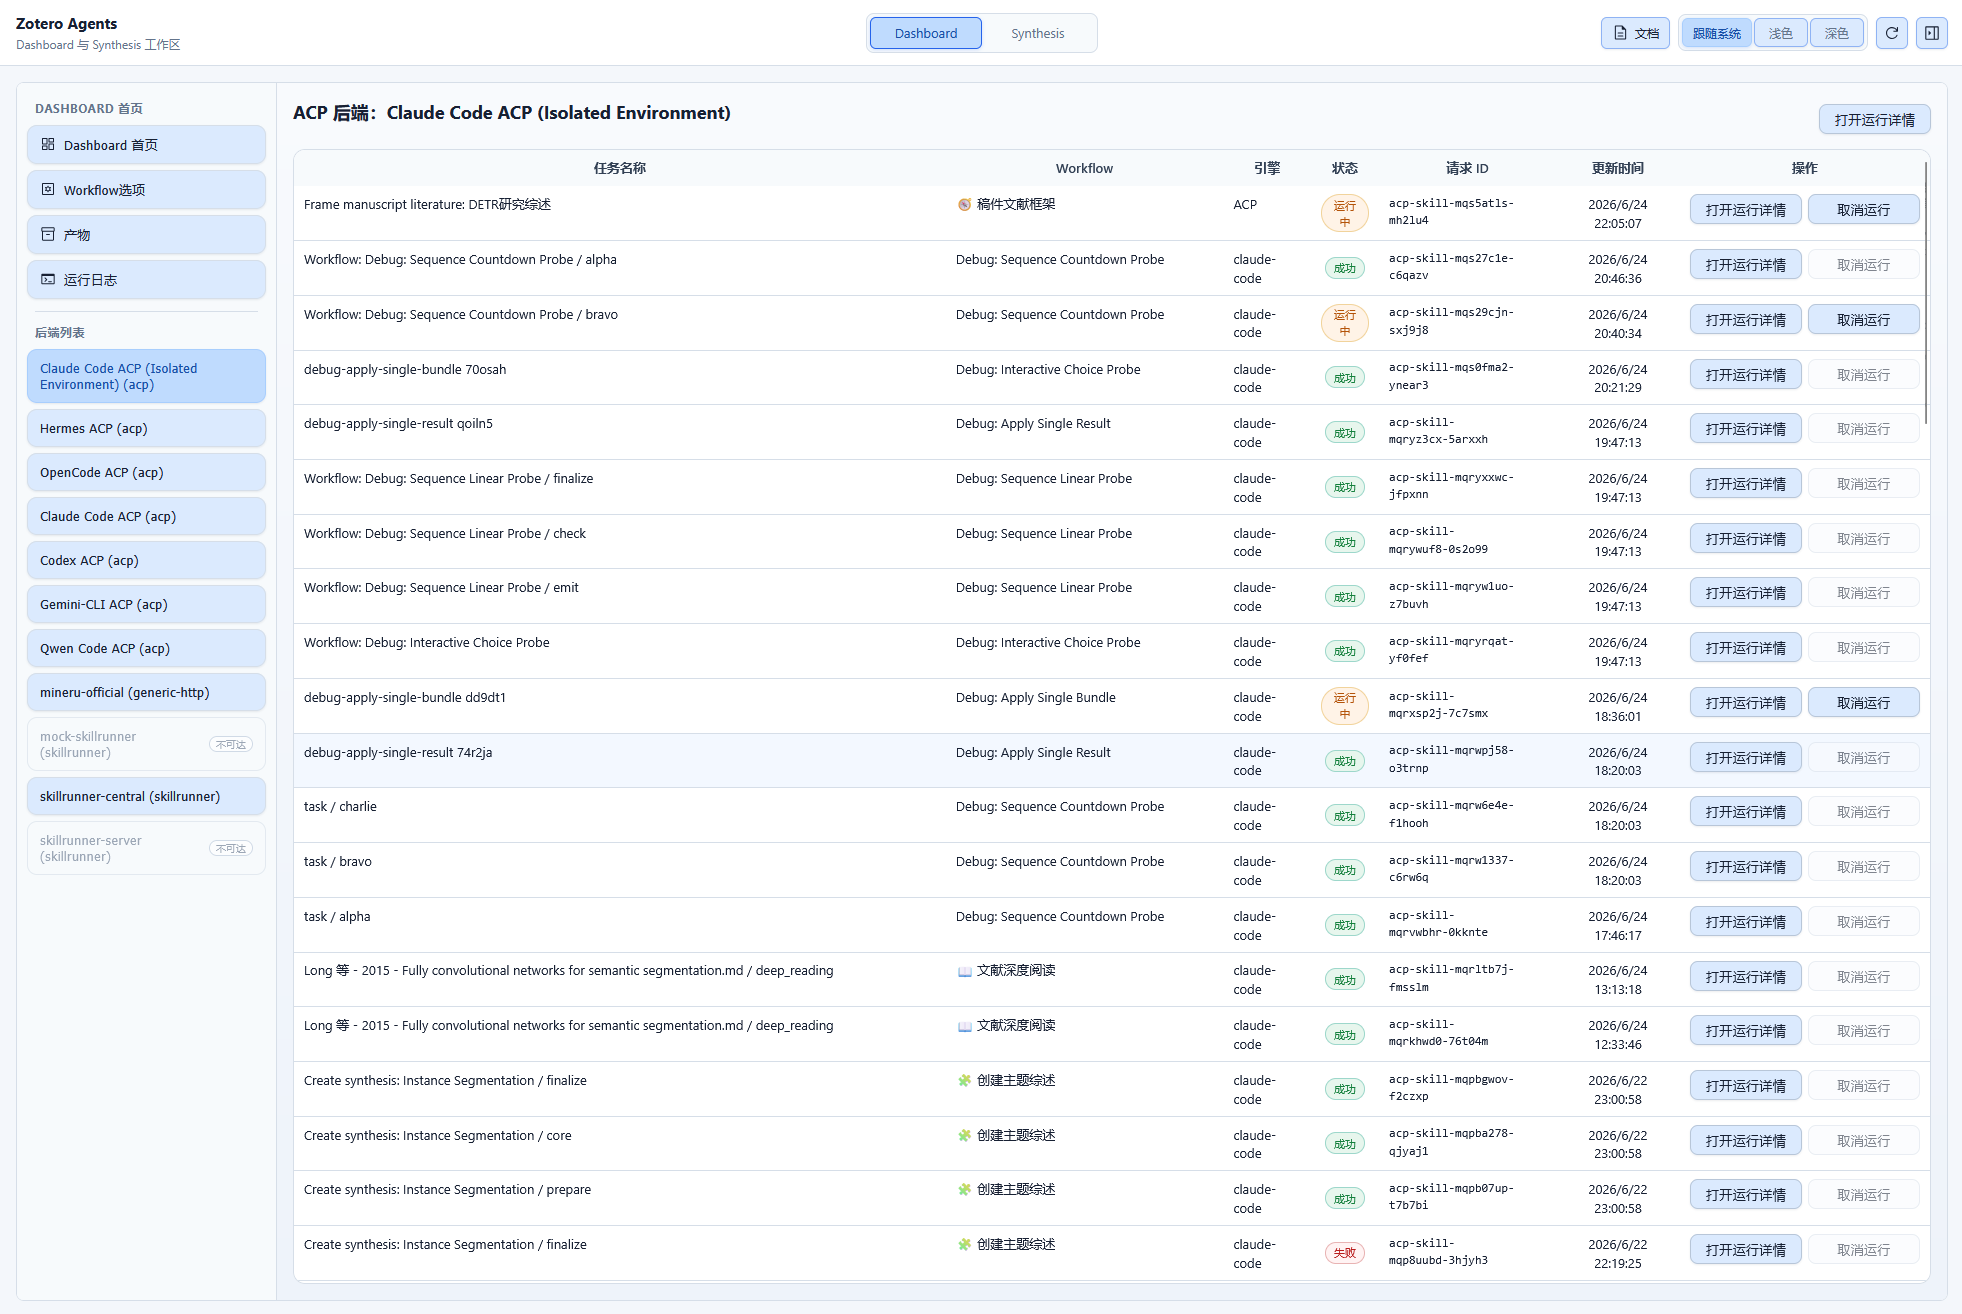Select mock-skillrunner backend entry

[146, 744]
